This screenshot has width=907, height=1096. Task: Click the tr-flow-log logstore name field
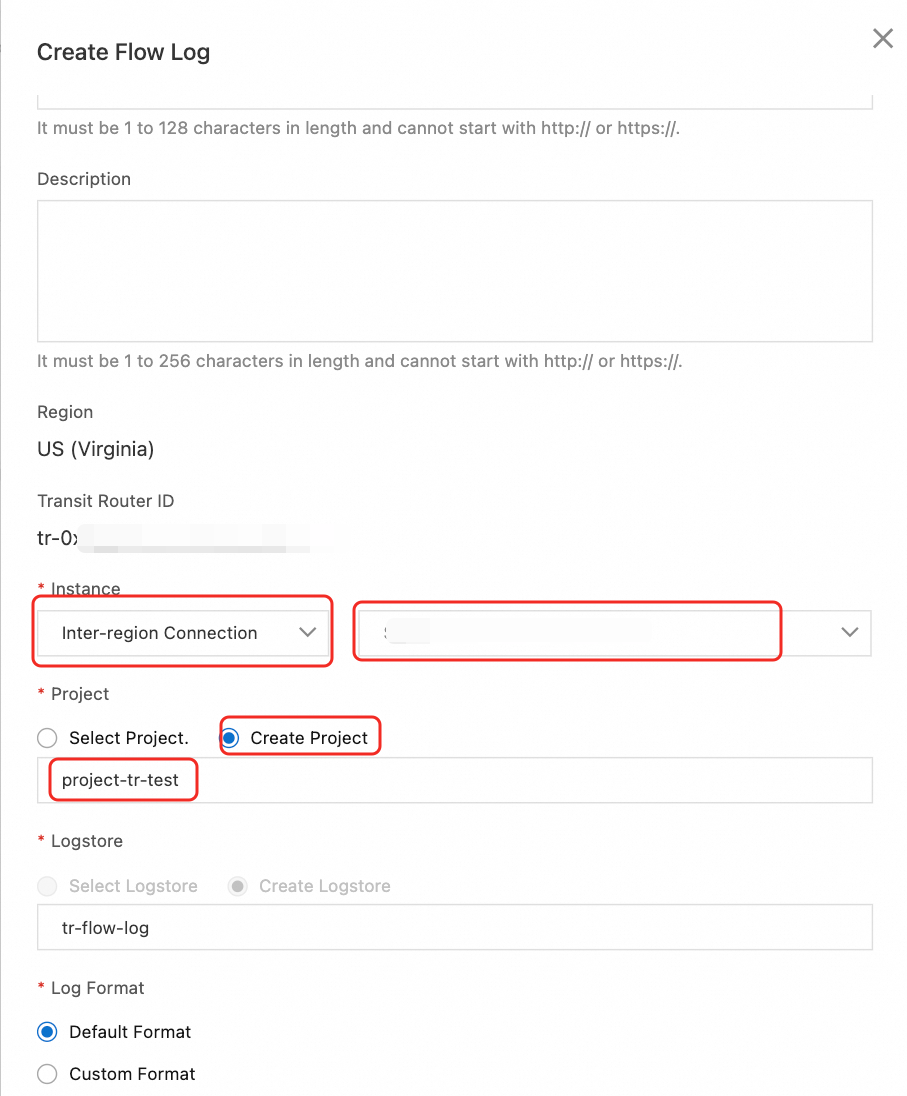[454, 928]
